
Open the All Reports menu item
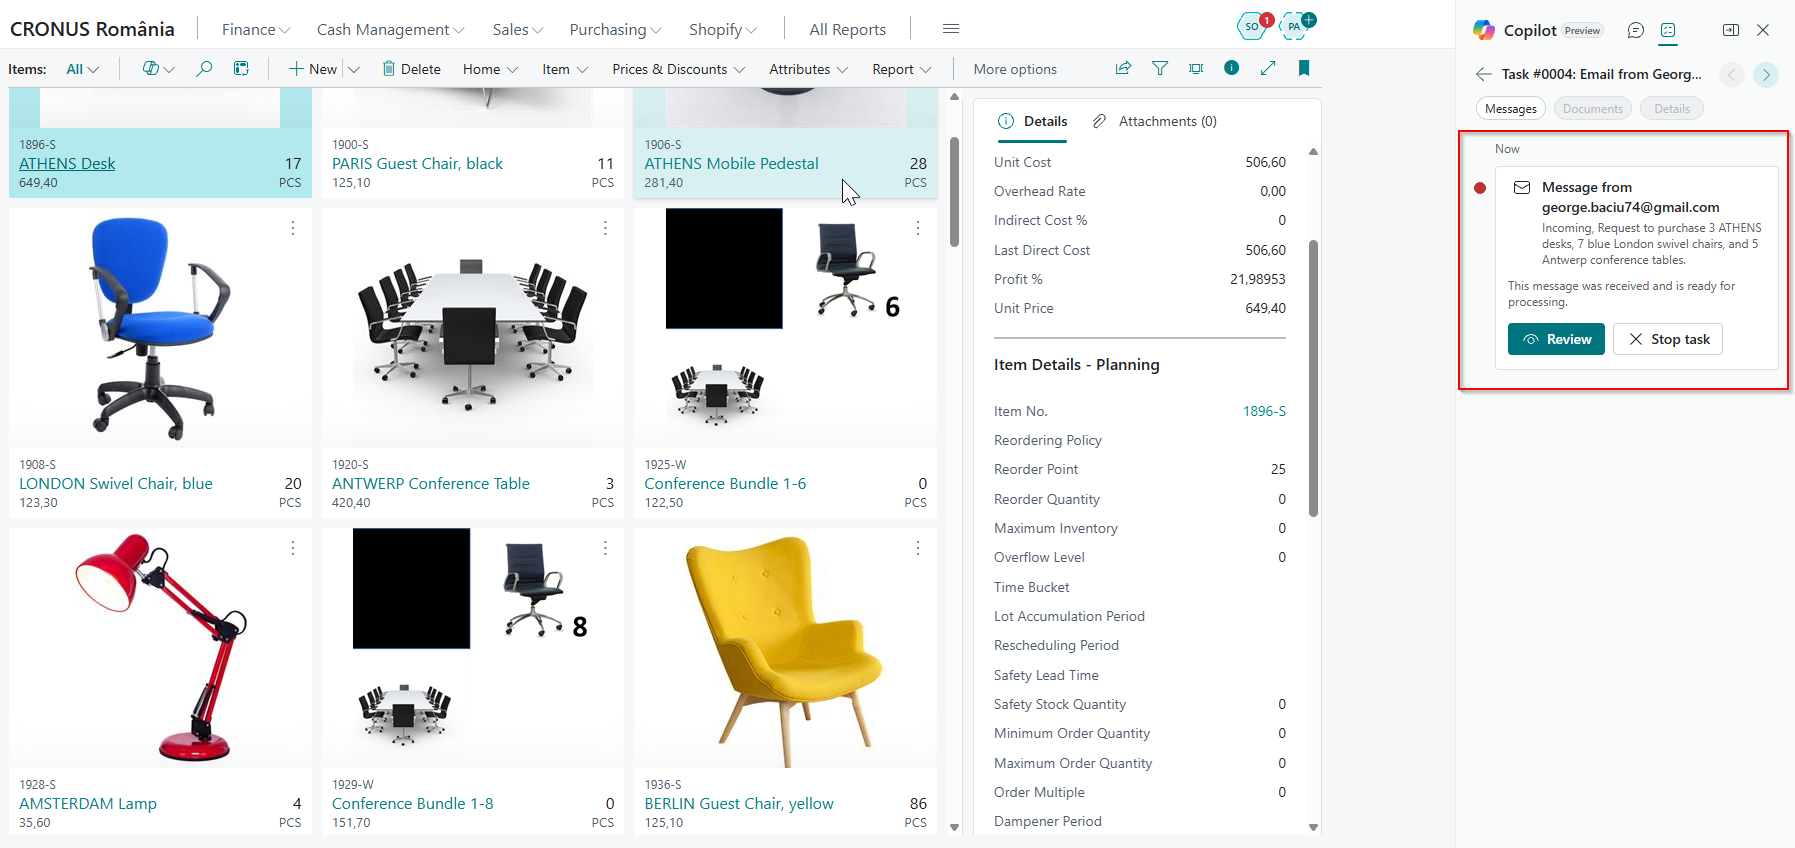pyautogui.click(x=847, y=30)
